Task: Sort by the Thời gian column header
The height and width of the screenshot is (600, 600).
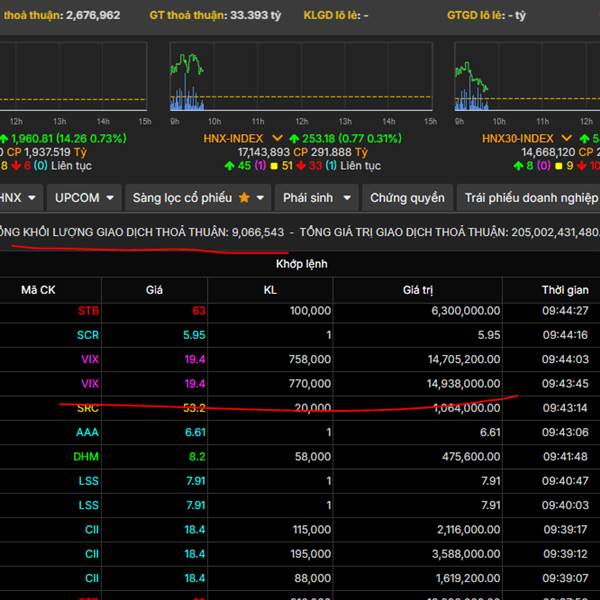Action: (x=565, y=290)
